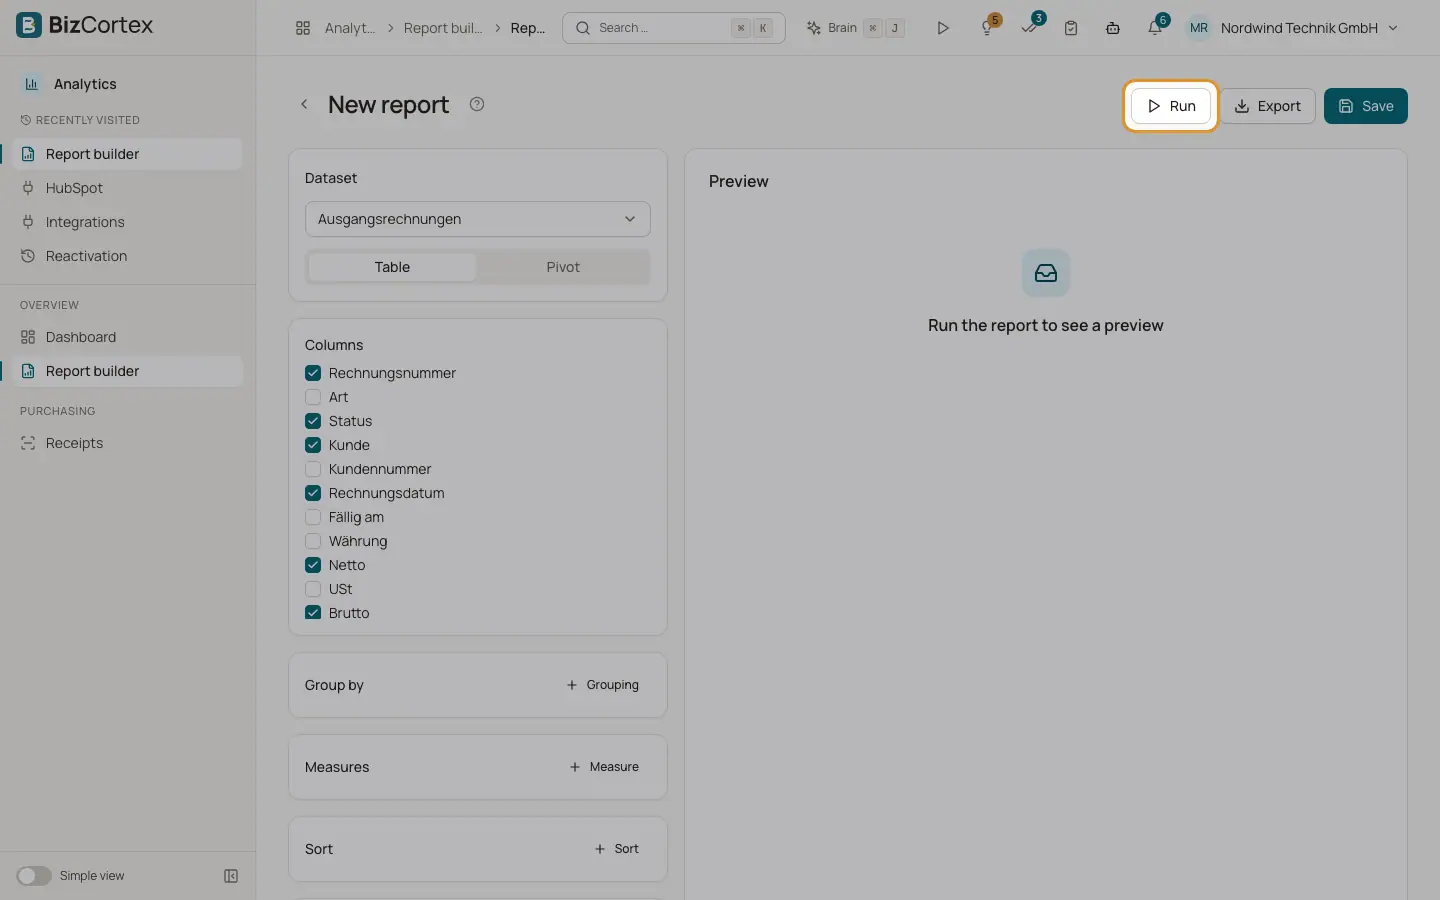Save the new report
The width and height of the screenshot is (1440, 900).
pos(1365,106)
